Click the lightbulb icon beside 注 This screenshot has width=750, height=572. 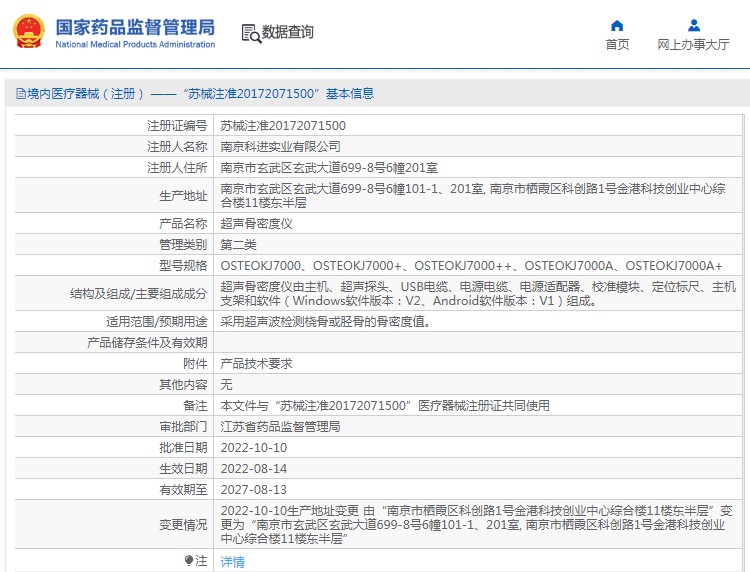[189, 560]
